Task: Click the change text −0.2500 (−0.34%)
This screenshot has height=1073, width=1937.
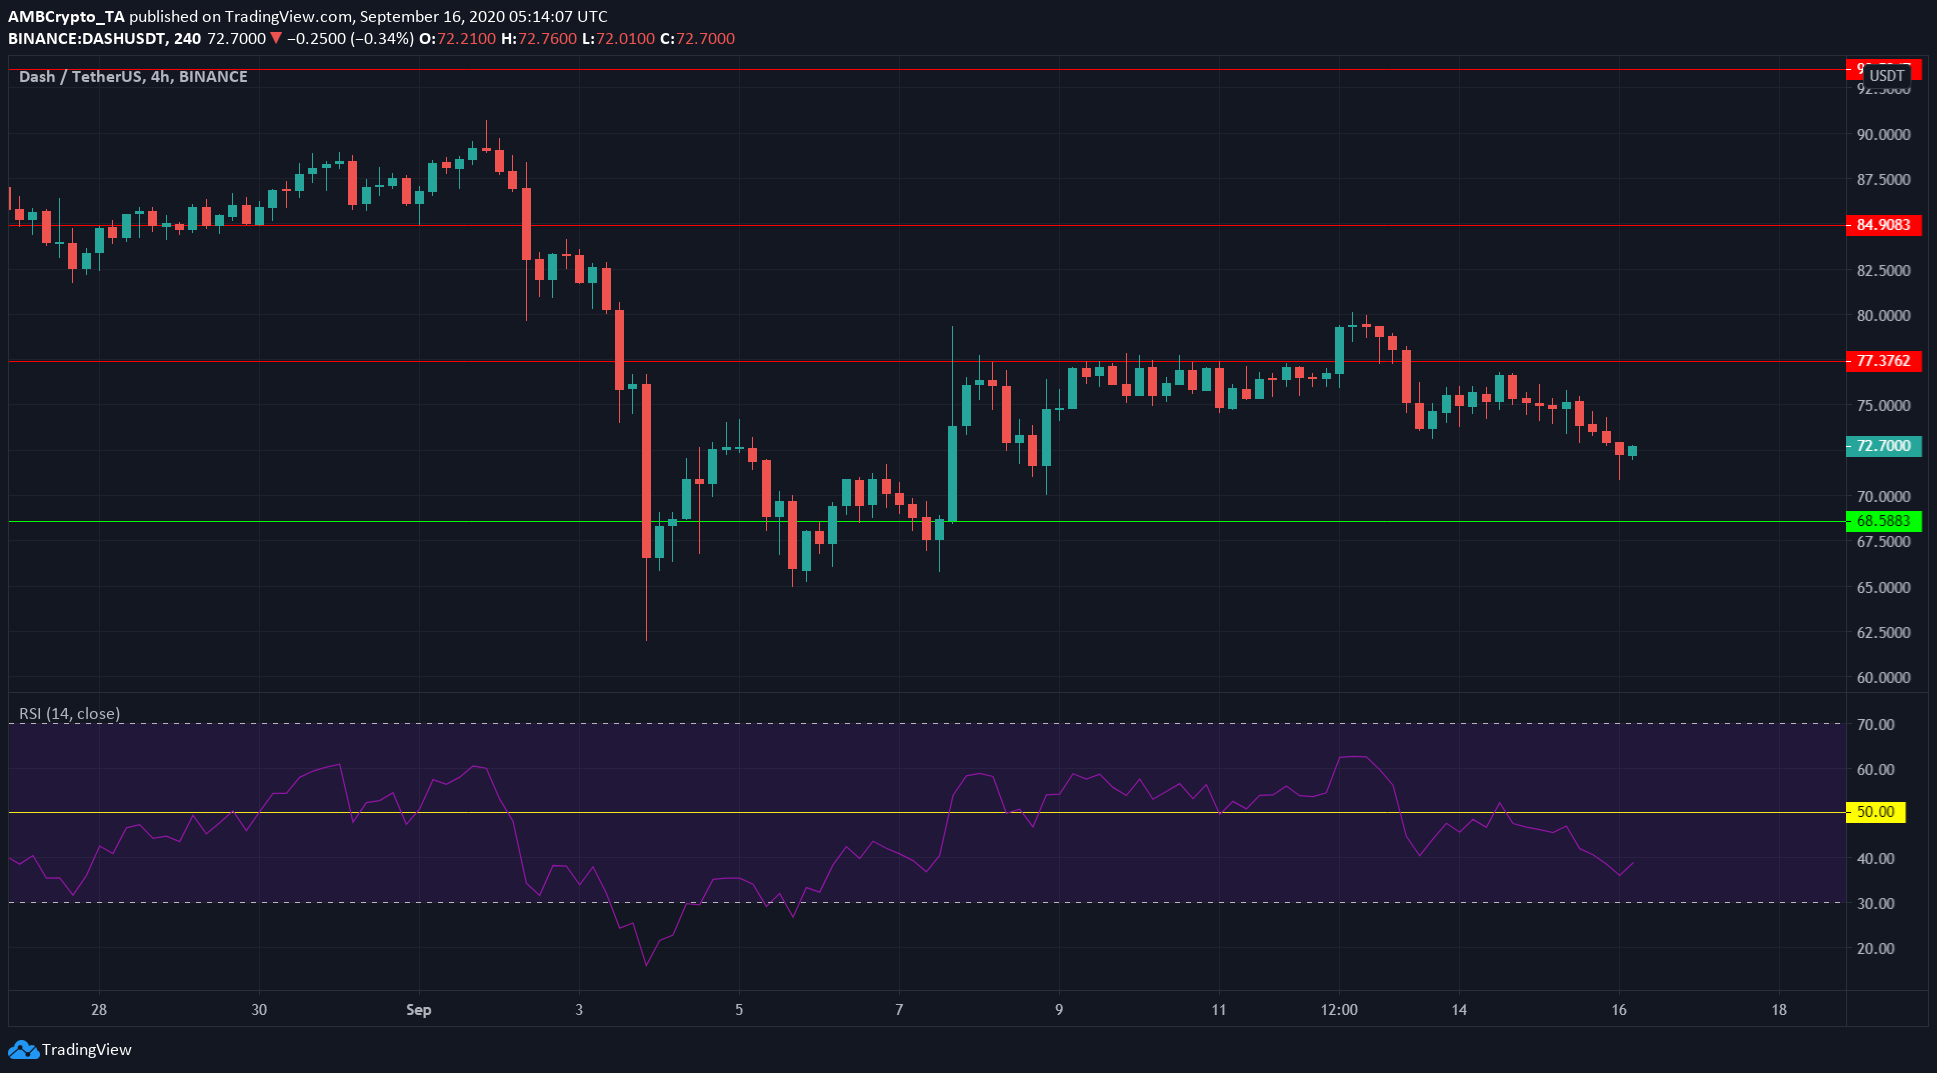Action: point(350,39)
